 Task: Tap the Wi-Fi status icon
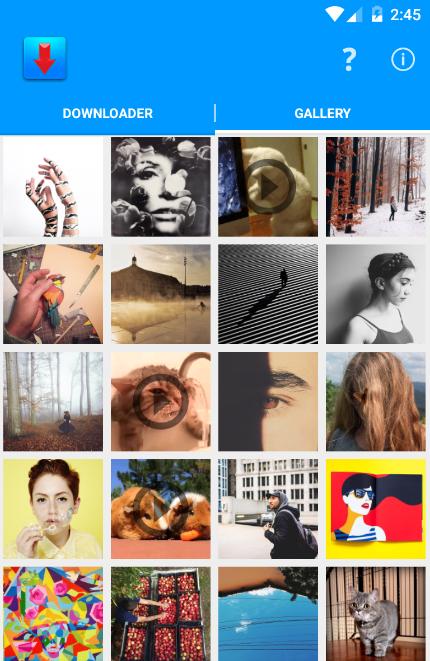click(334, 15)
